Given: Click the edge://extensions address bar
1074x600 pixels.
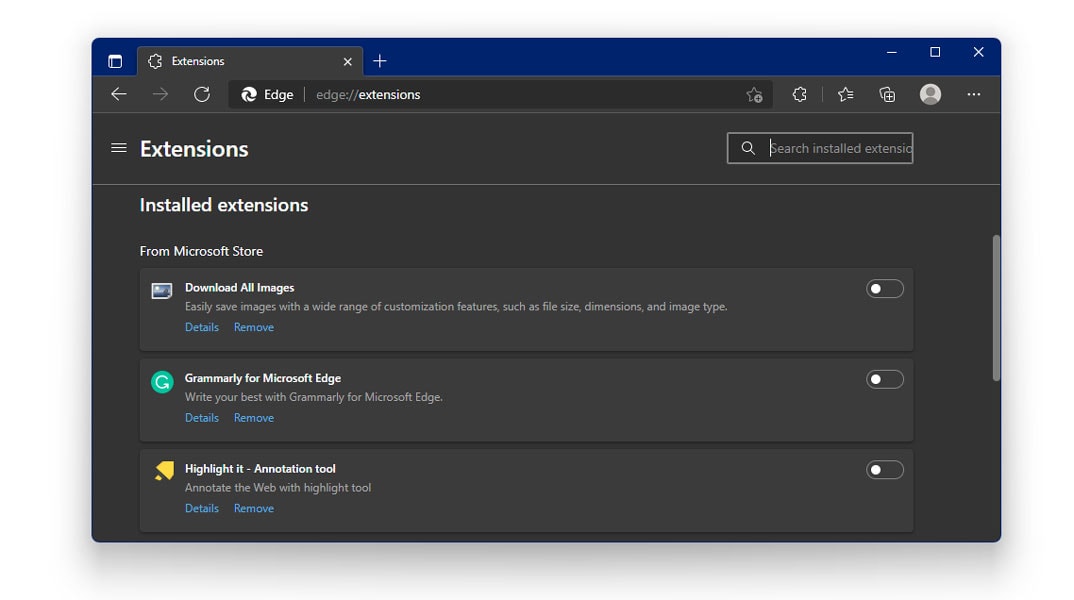Looking at the screenshot, I should click(x=500, y=95).
